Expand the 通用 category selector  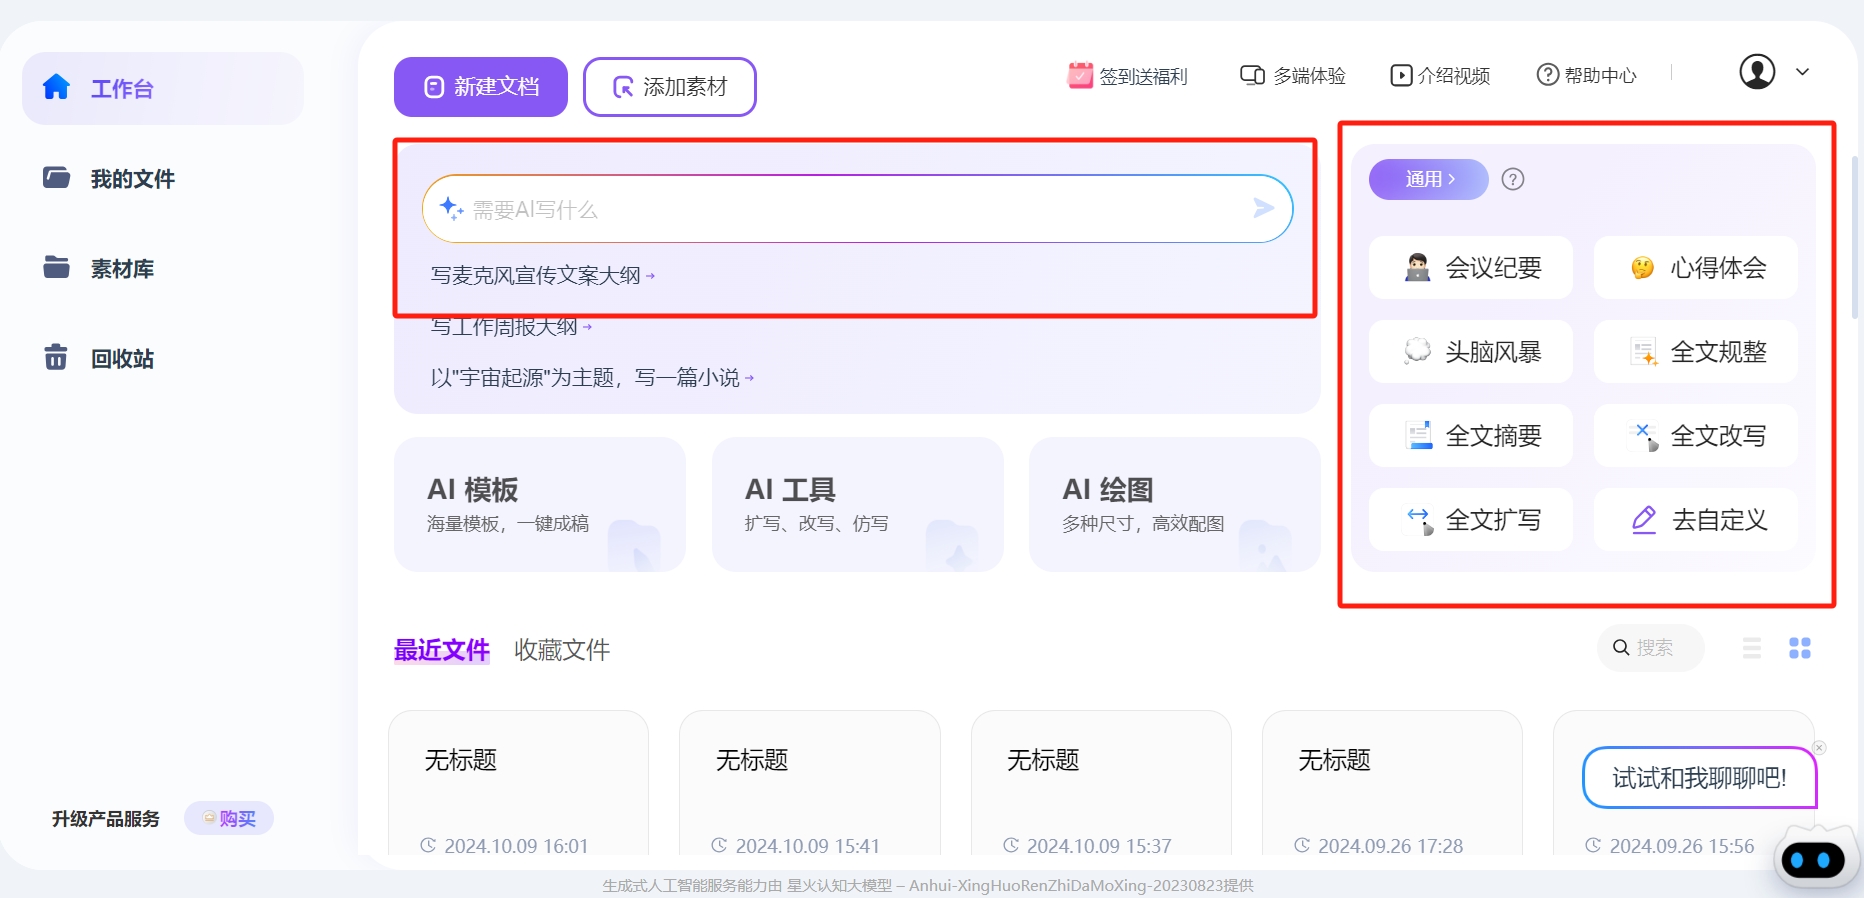coord(1429,179)
